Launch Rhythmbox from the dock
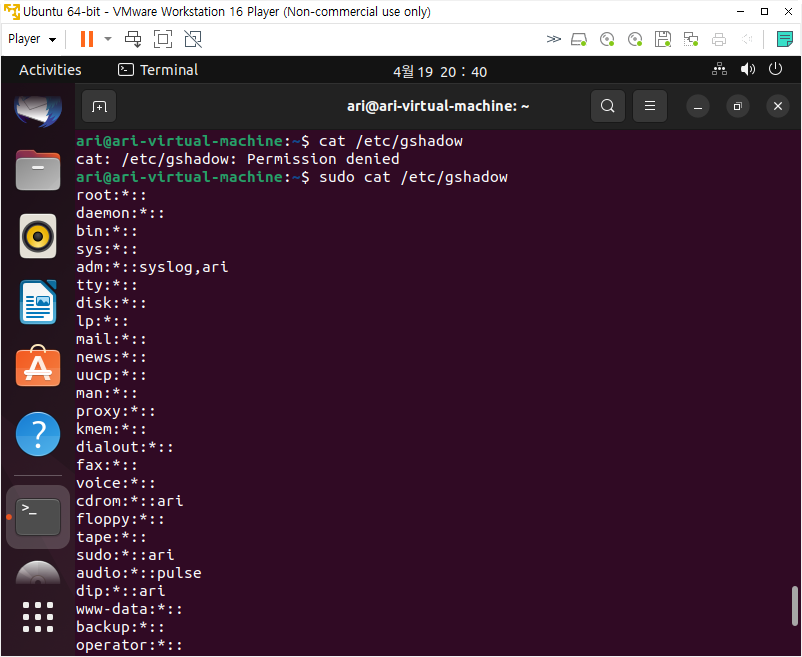This screenshot has height=657, width=802. click(x=38, y=237)
